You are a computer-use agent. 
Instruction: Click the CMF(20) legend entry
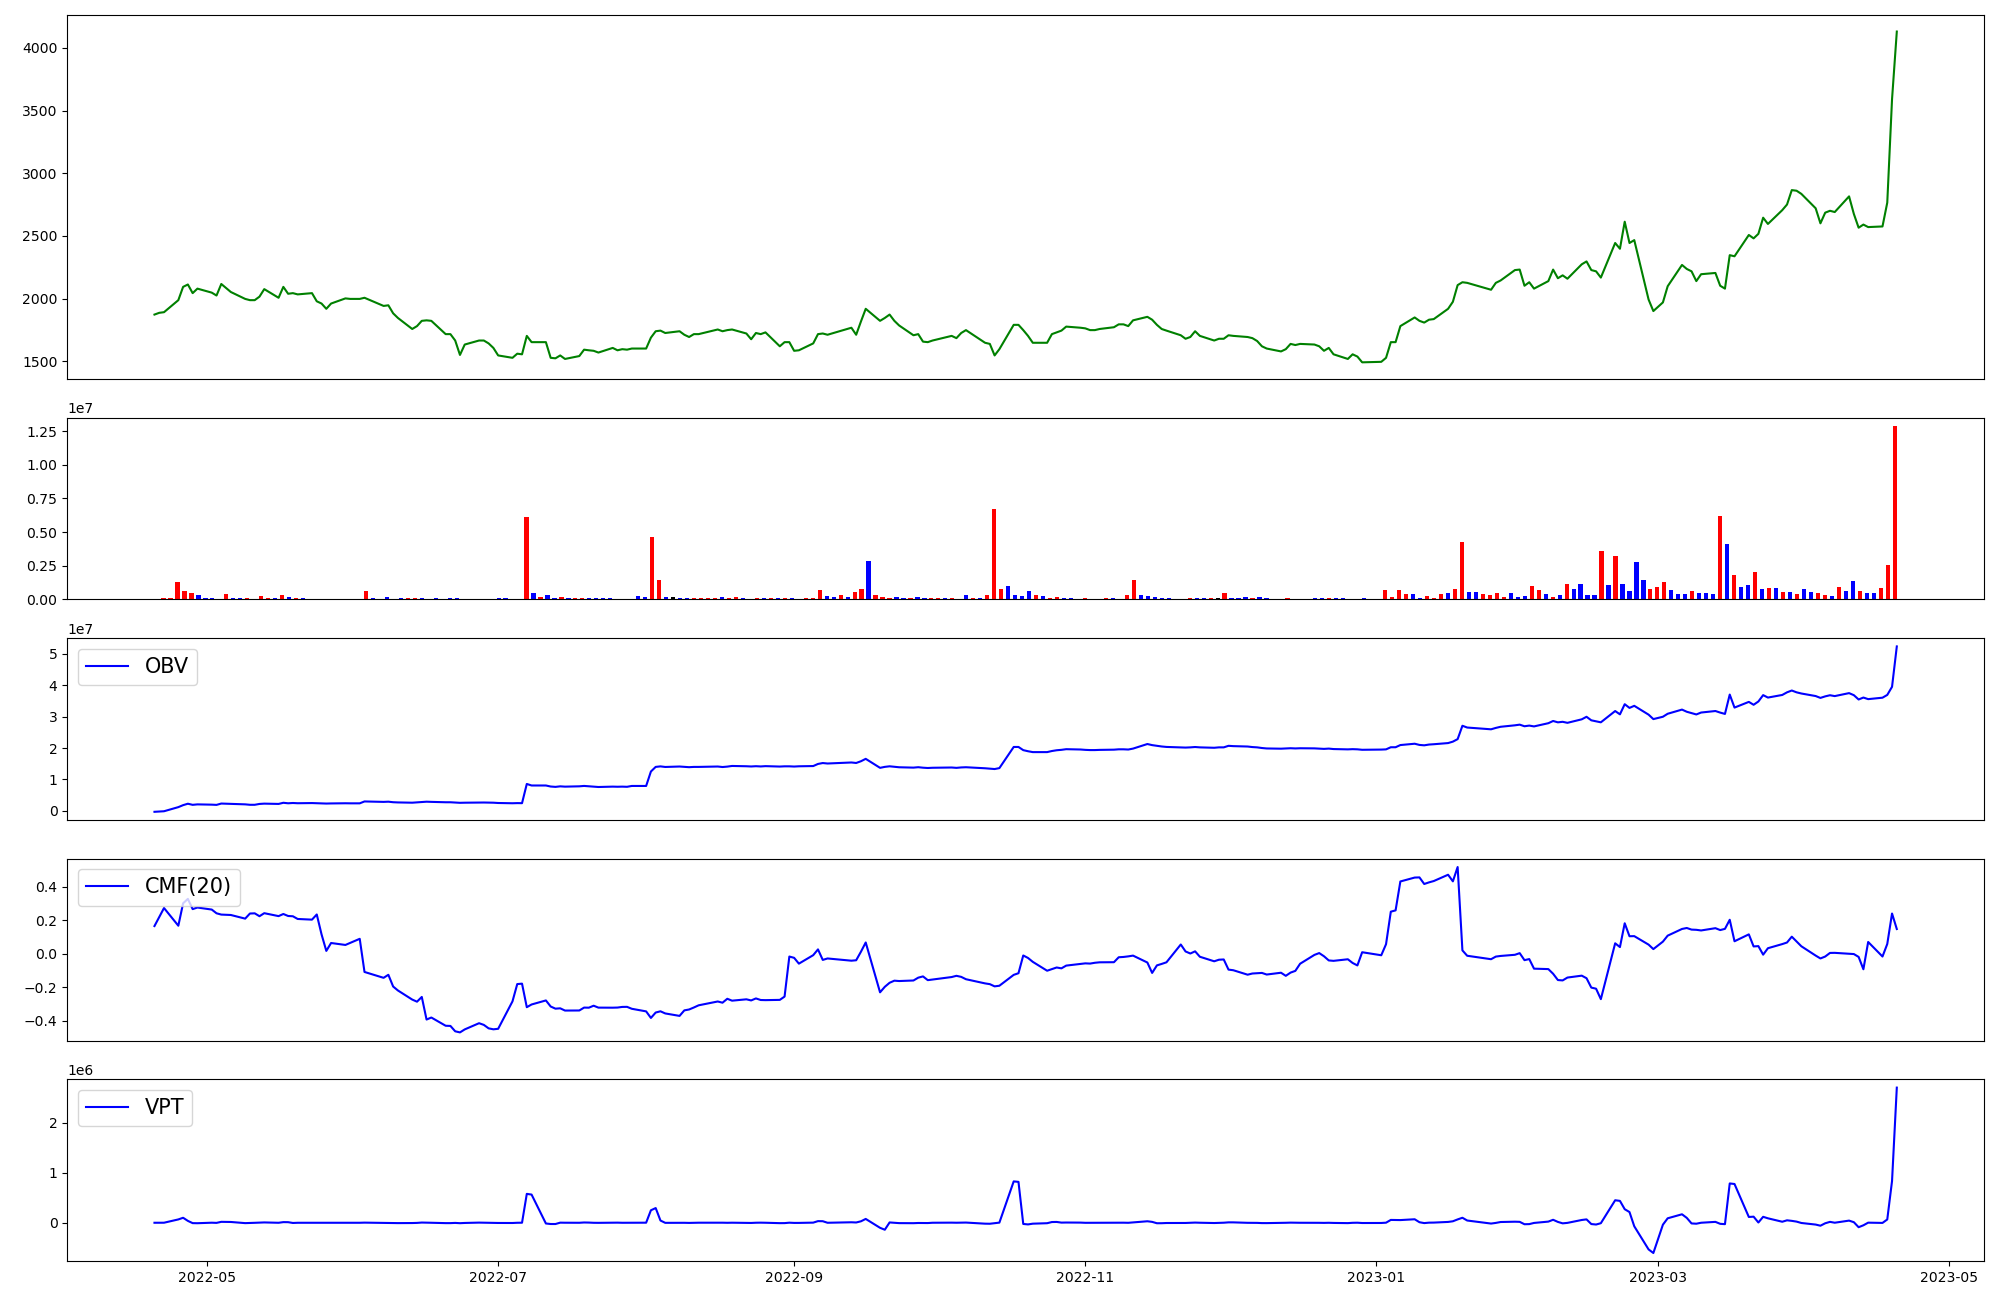point(187,886)
